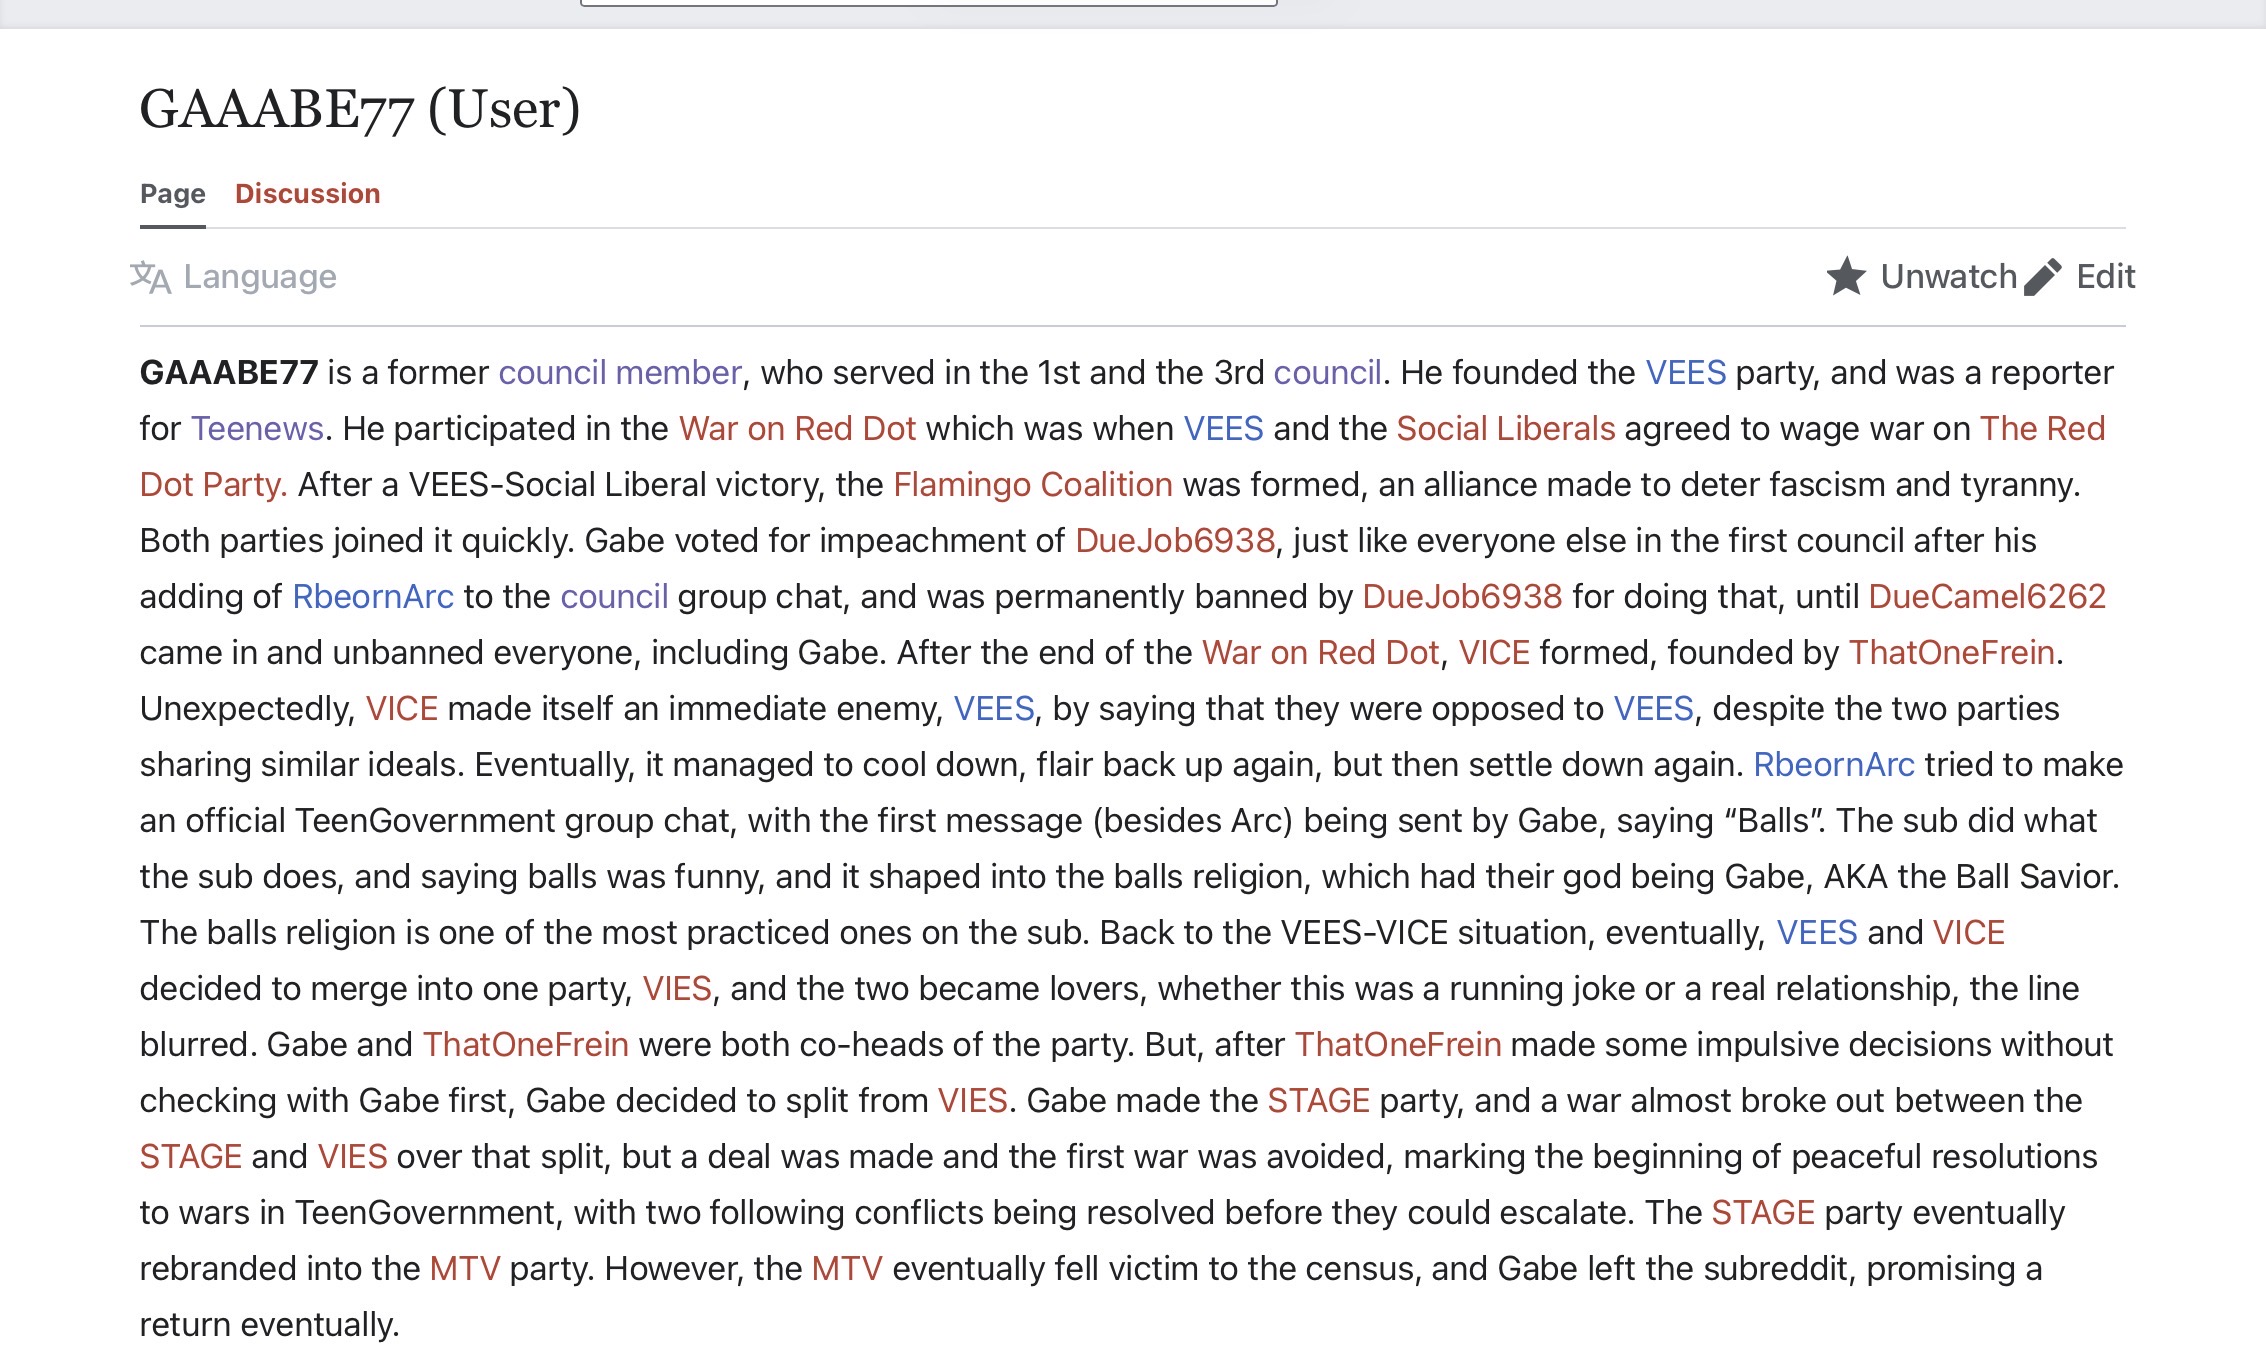The image size is (2266, 1371).
Task: Follow the first War on Red Dot link
Action: point(797,429)
